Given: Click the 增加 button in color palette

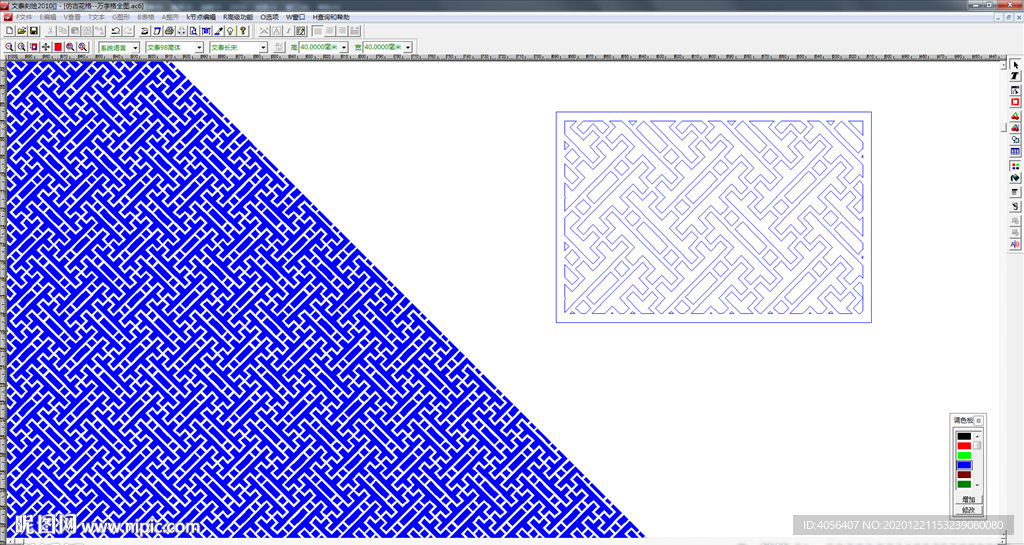Looking at the screenshot, I should click(x=968, y=499).
